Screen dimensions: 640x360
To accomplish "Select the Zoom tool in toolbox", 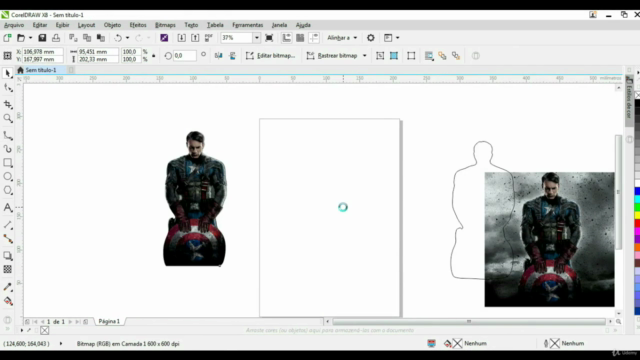I will pyautogui.click(x=8, y=118).
